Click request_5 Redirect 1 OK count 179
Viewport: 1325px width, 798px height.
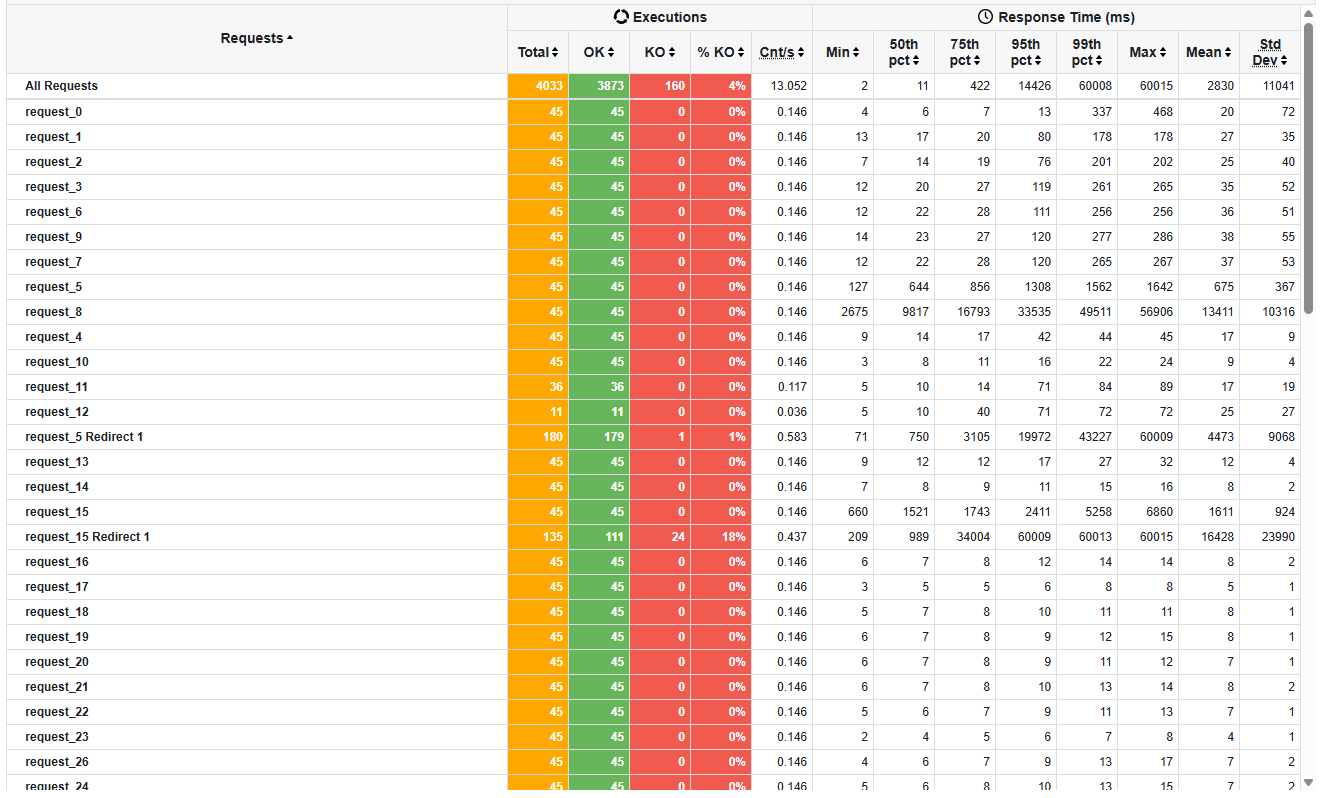pos(613,437)
